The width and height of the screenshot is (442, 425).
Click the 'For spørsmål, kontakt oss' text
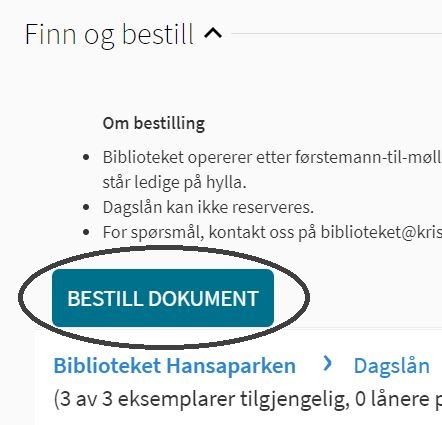pos(209,232)
